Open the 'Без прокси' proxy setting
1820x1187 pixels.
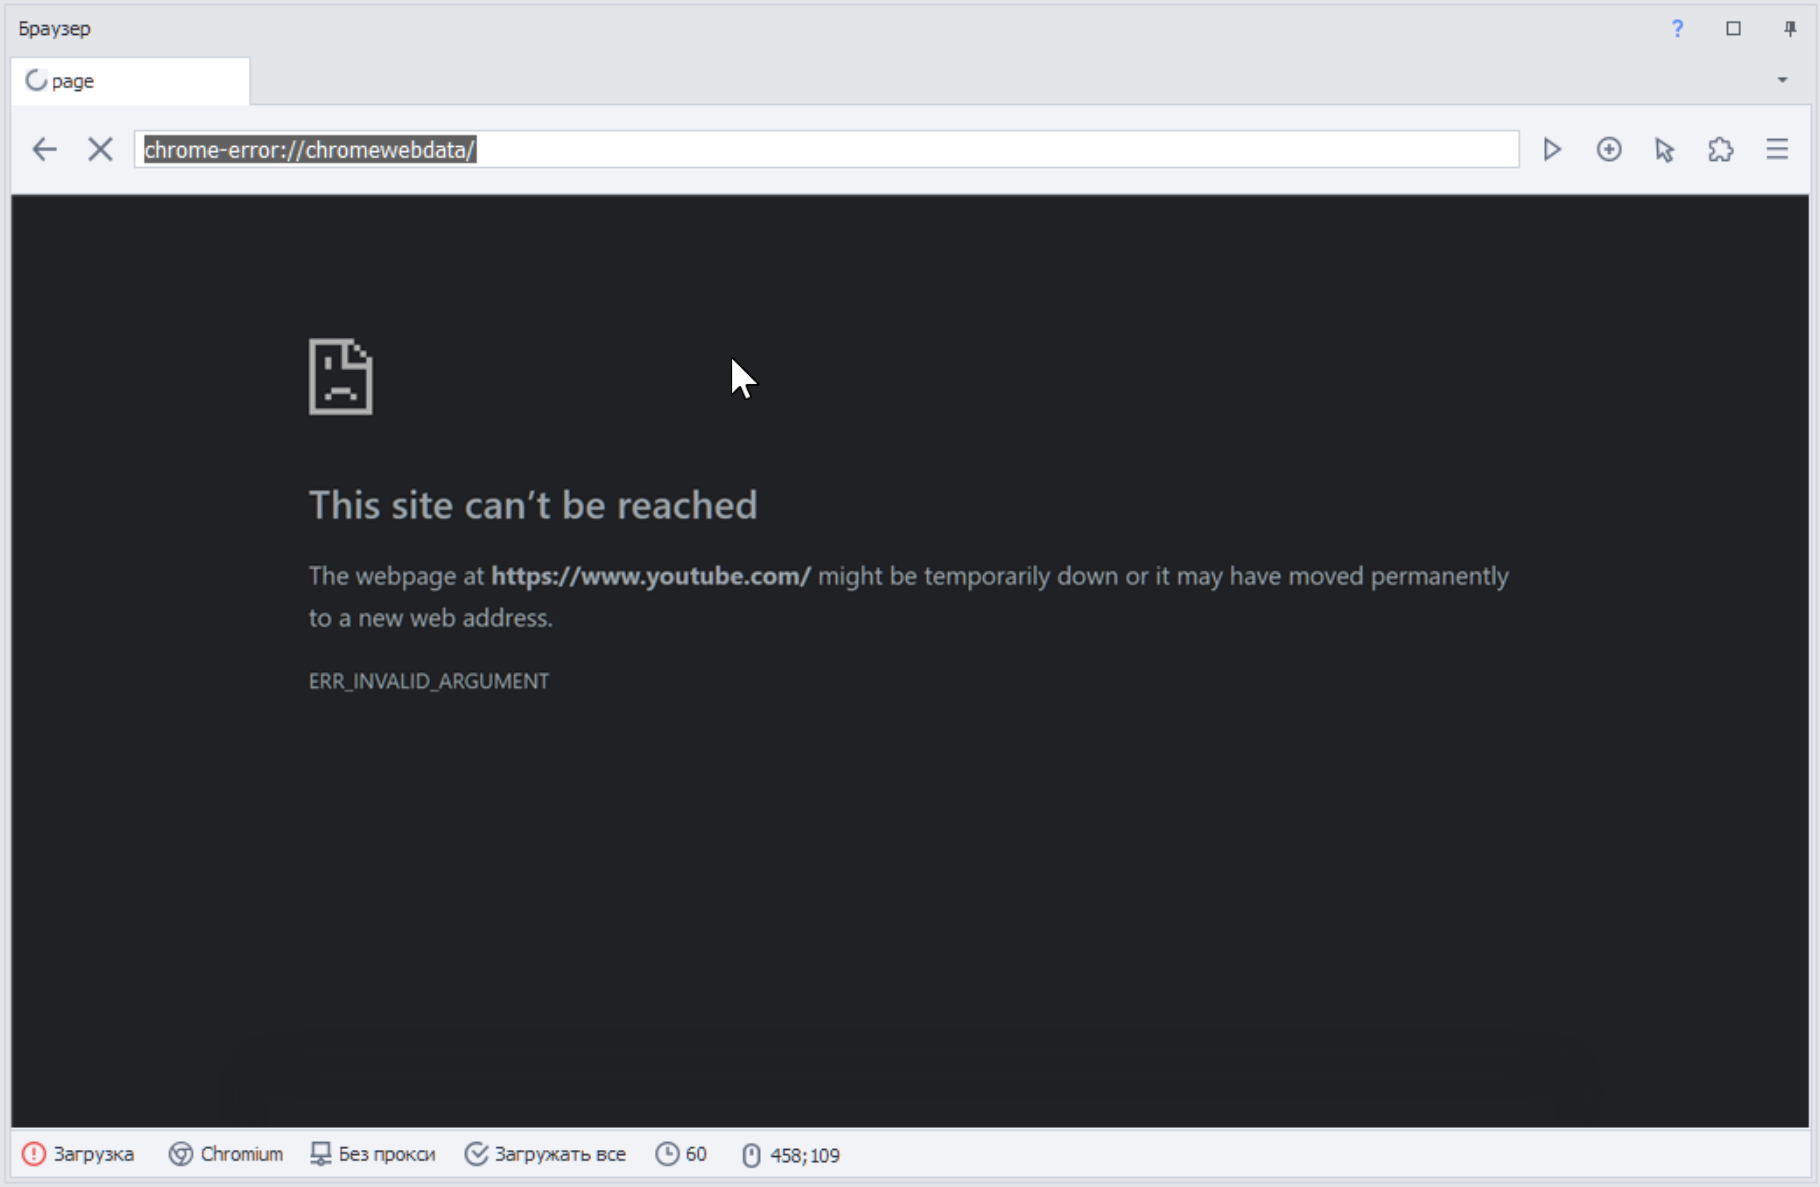tap(373, 1154)
